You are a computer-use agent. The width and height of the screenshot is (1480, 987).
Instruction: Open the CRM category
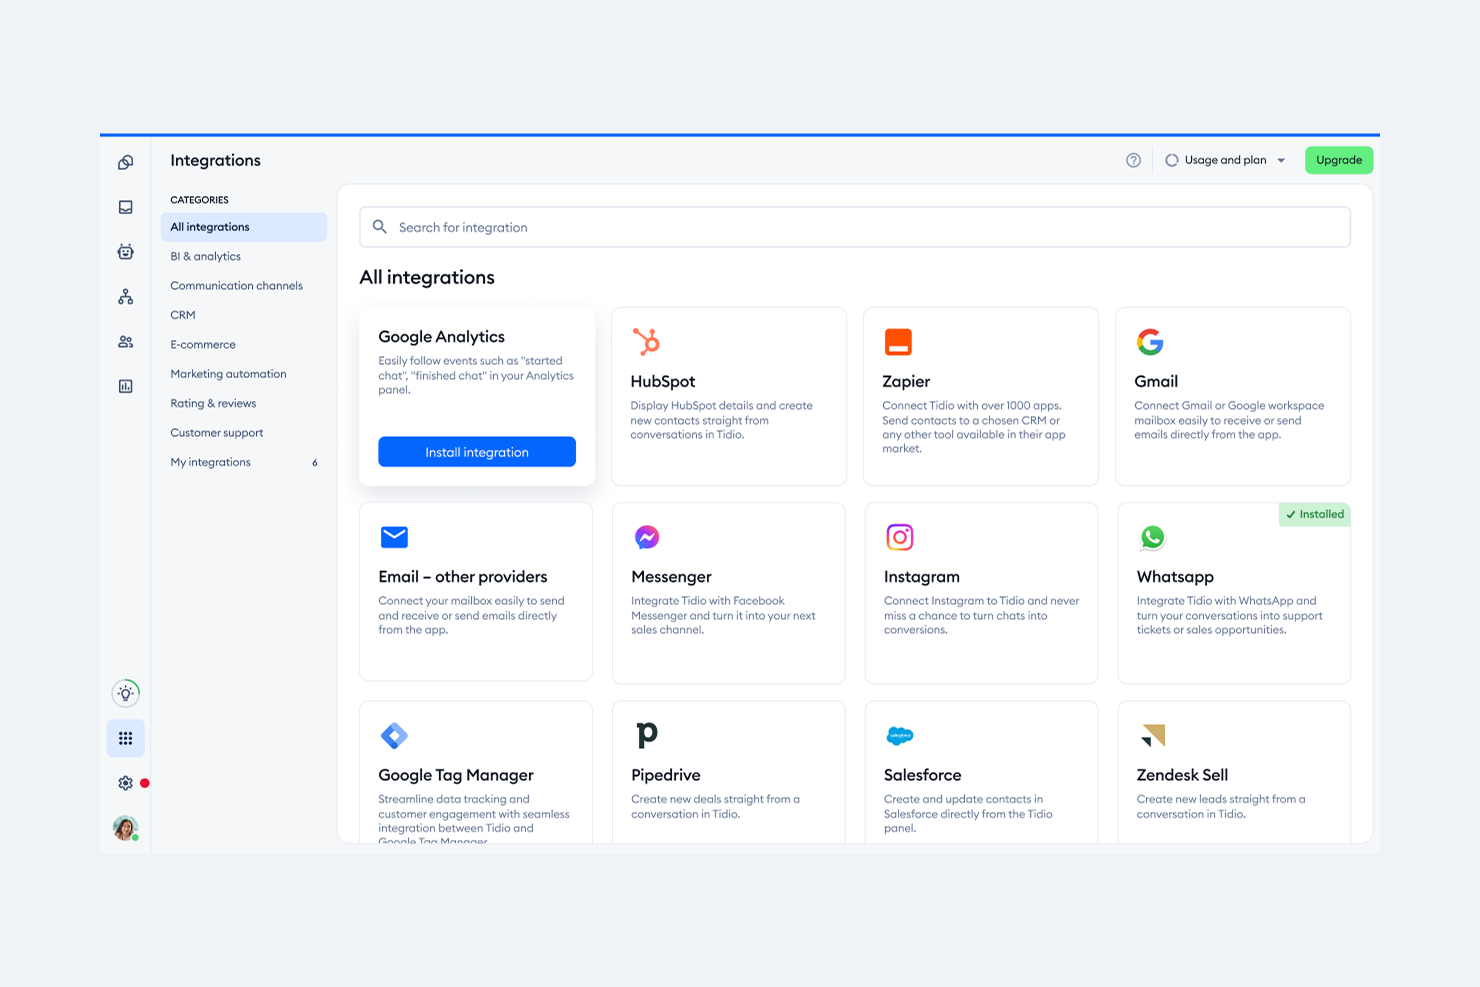183,314
